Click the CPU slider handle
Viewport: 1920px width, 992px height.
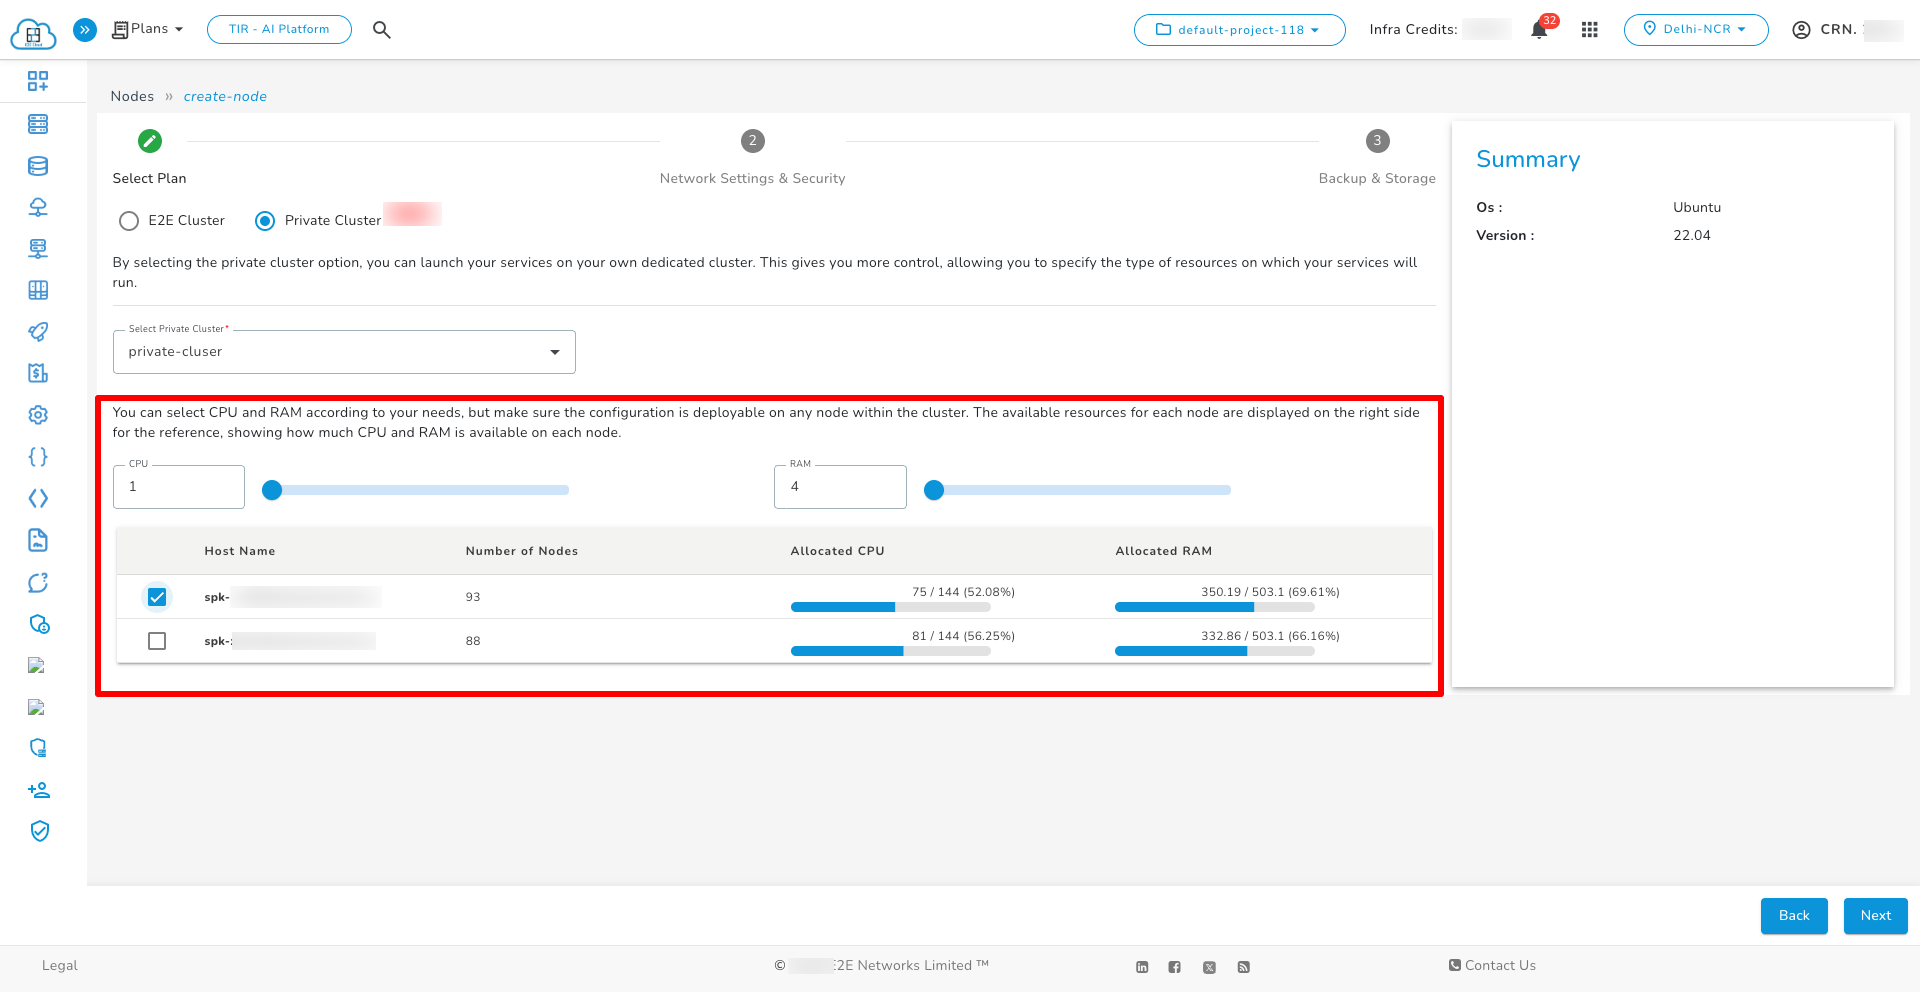point(272,490)
